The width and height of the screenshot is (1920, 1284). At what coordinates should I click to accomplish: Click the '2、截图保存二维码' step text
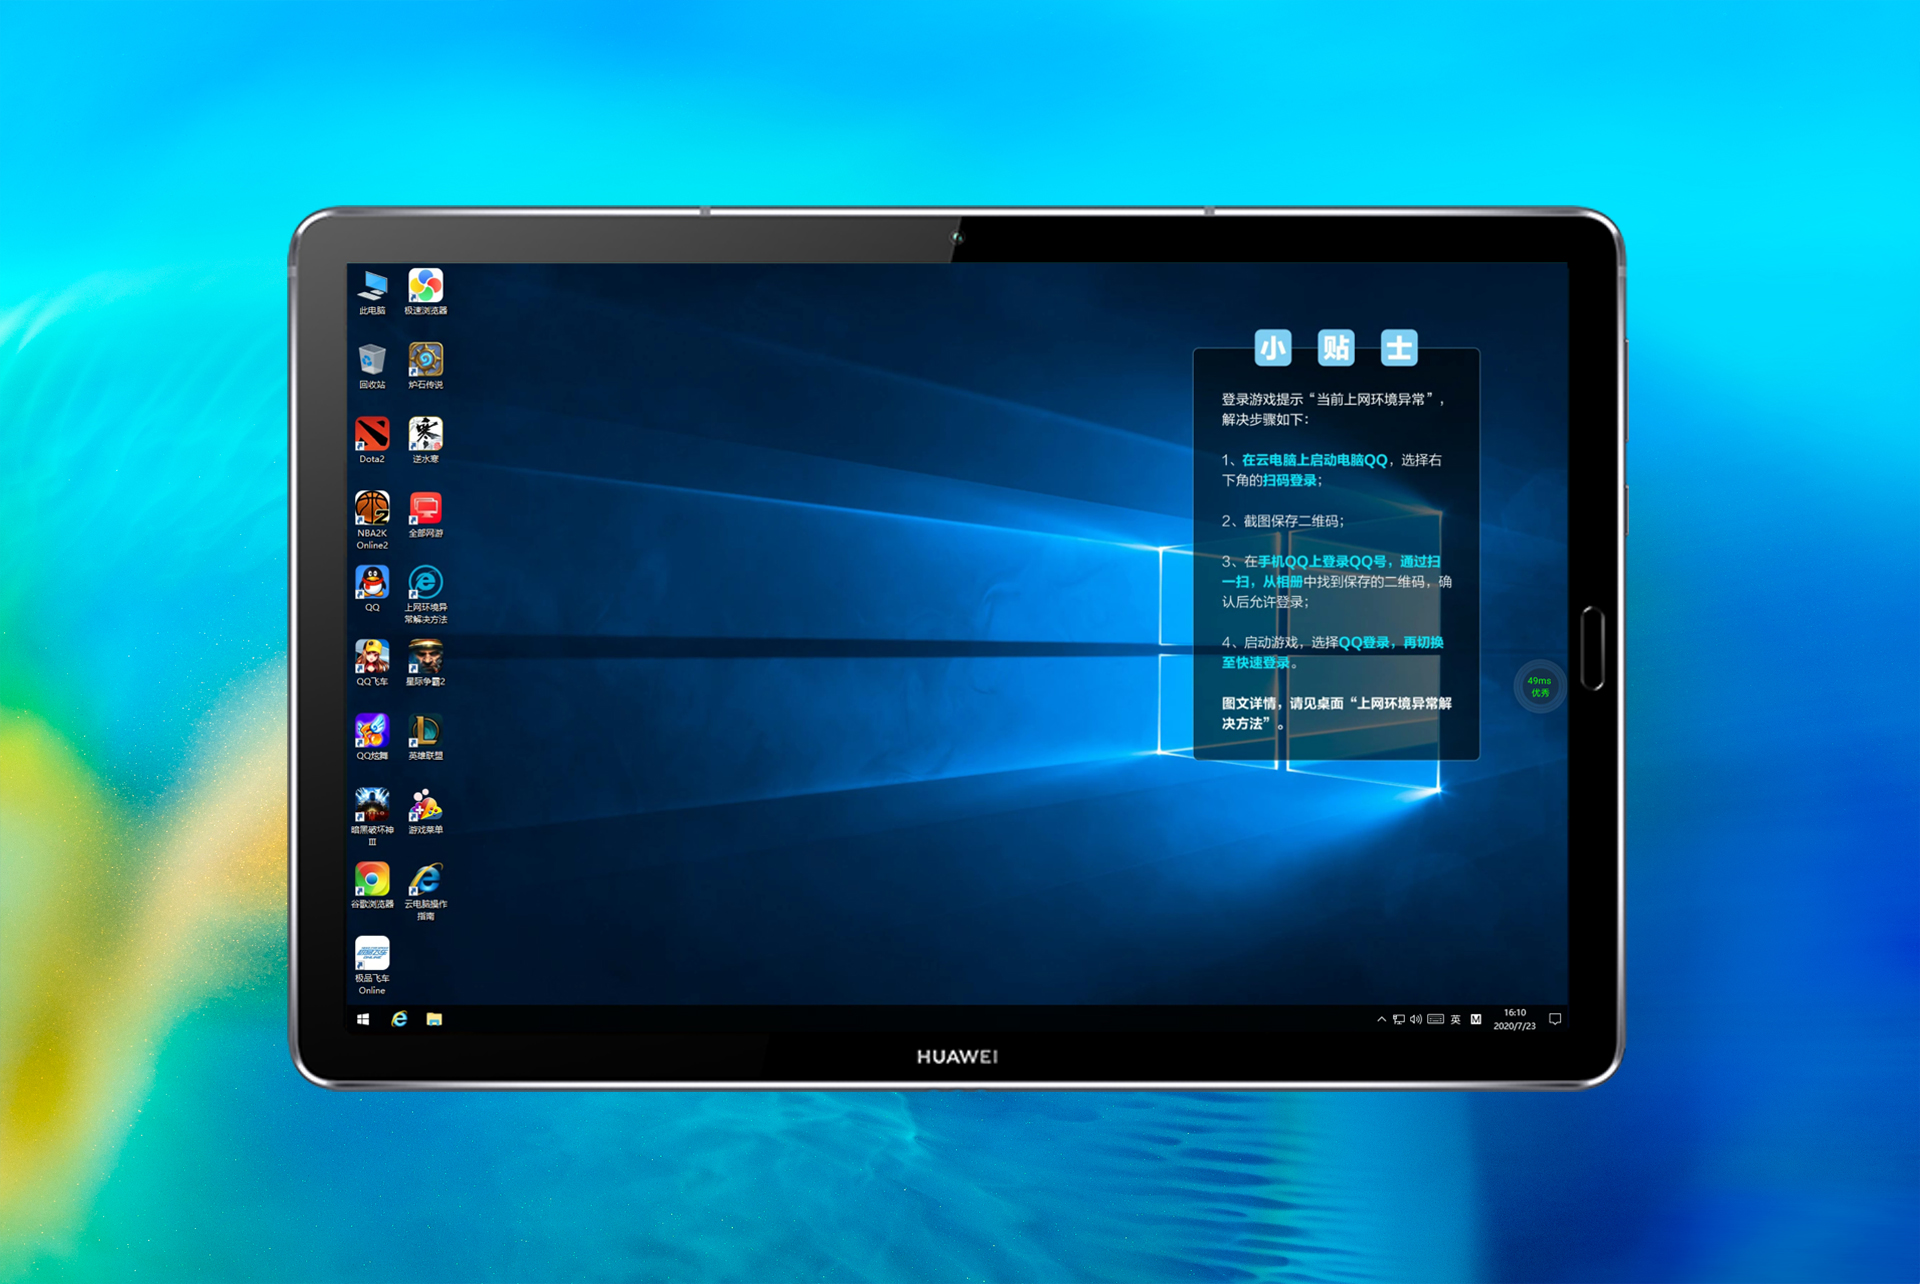coord(1283,521)
